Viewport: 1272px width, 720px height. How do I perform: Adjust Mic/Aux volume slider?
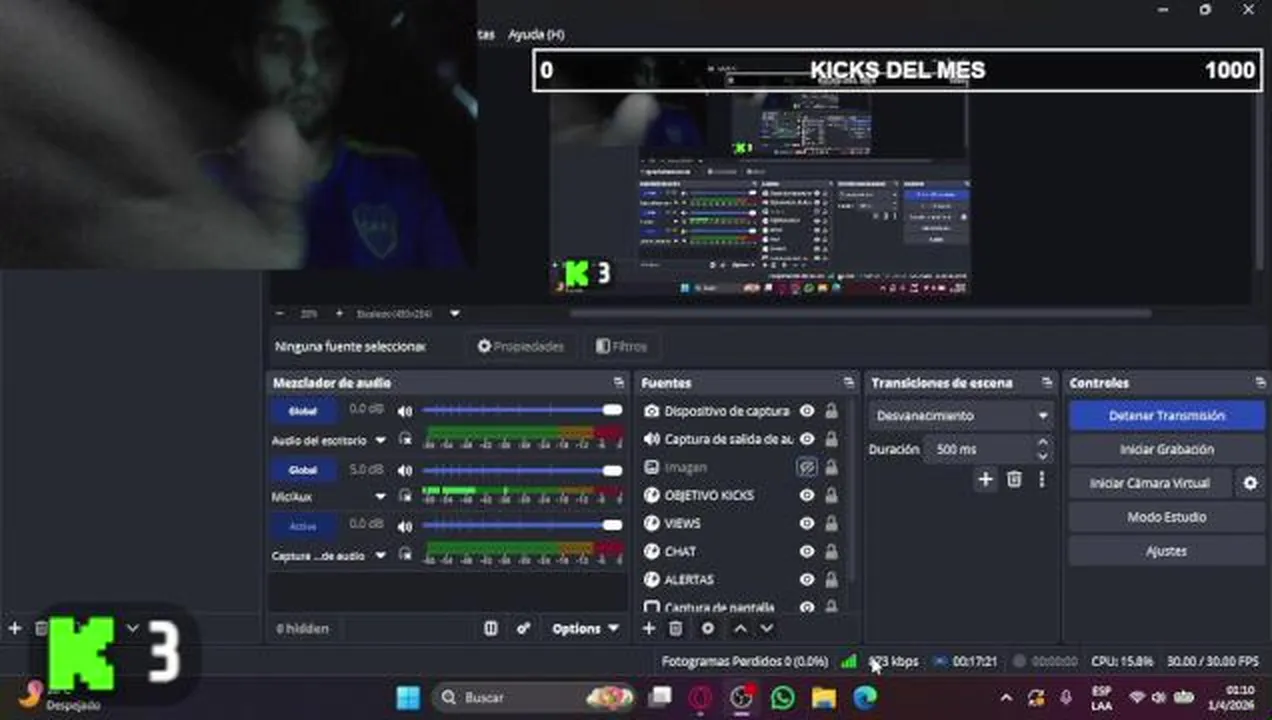click(x=522, y=469)
